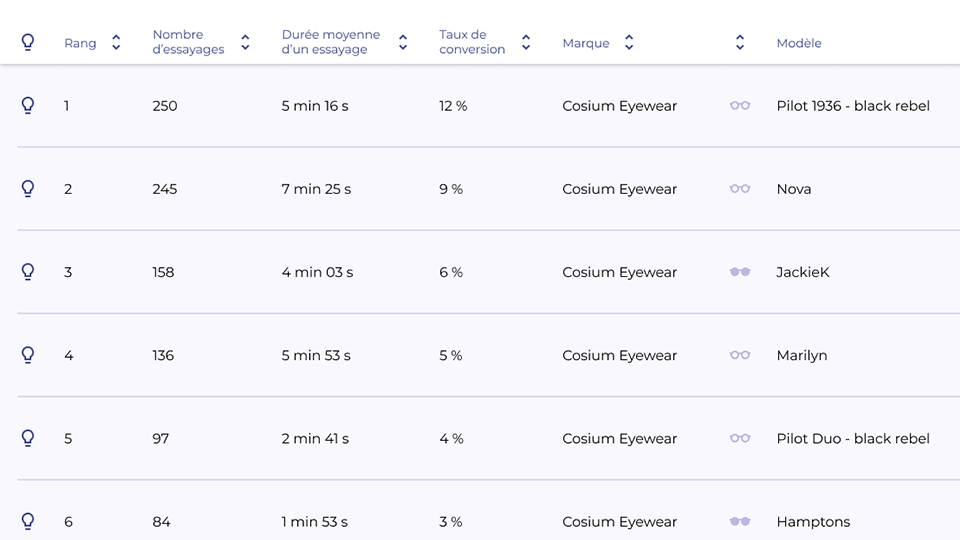Image resolution: width=960 pixels, height=540 pixels.
Task: Click the Taux de conversion header label
Action: [472, 42]
